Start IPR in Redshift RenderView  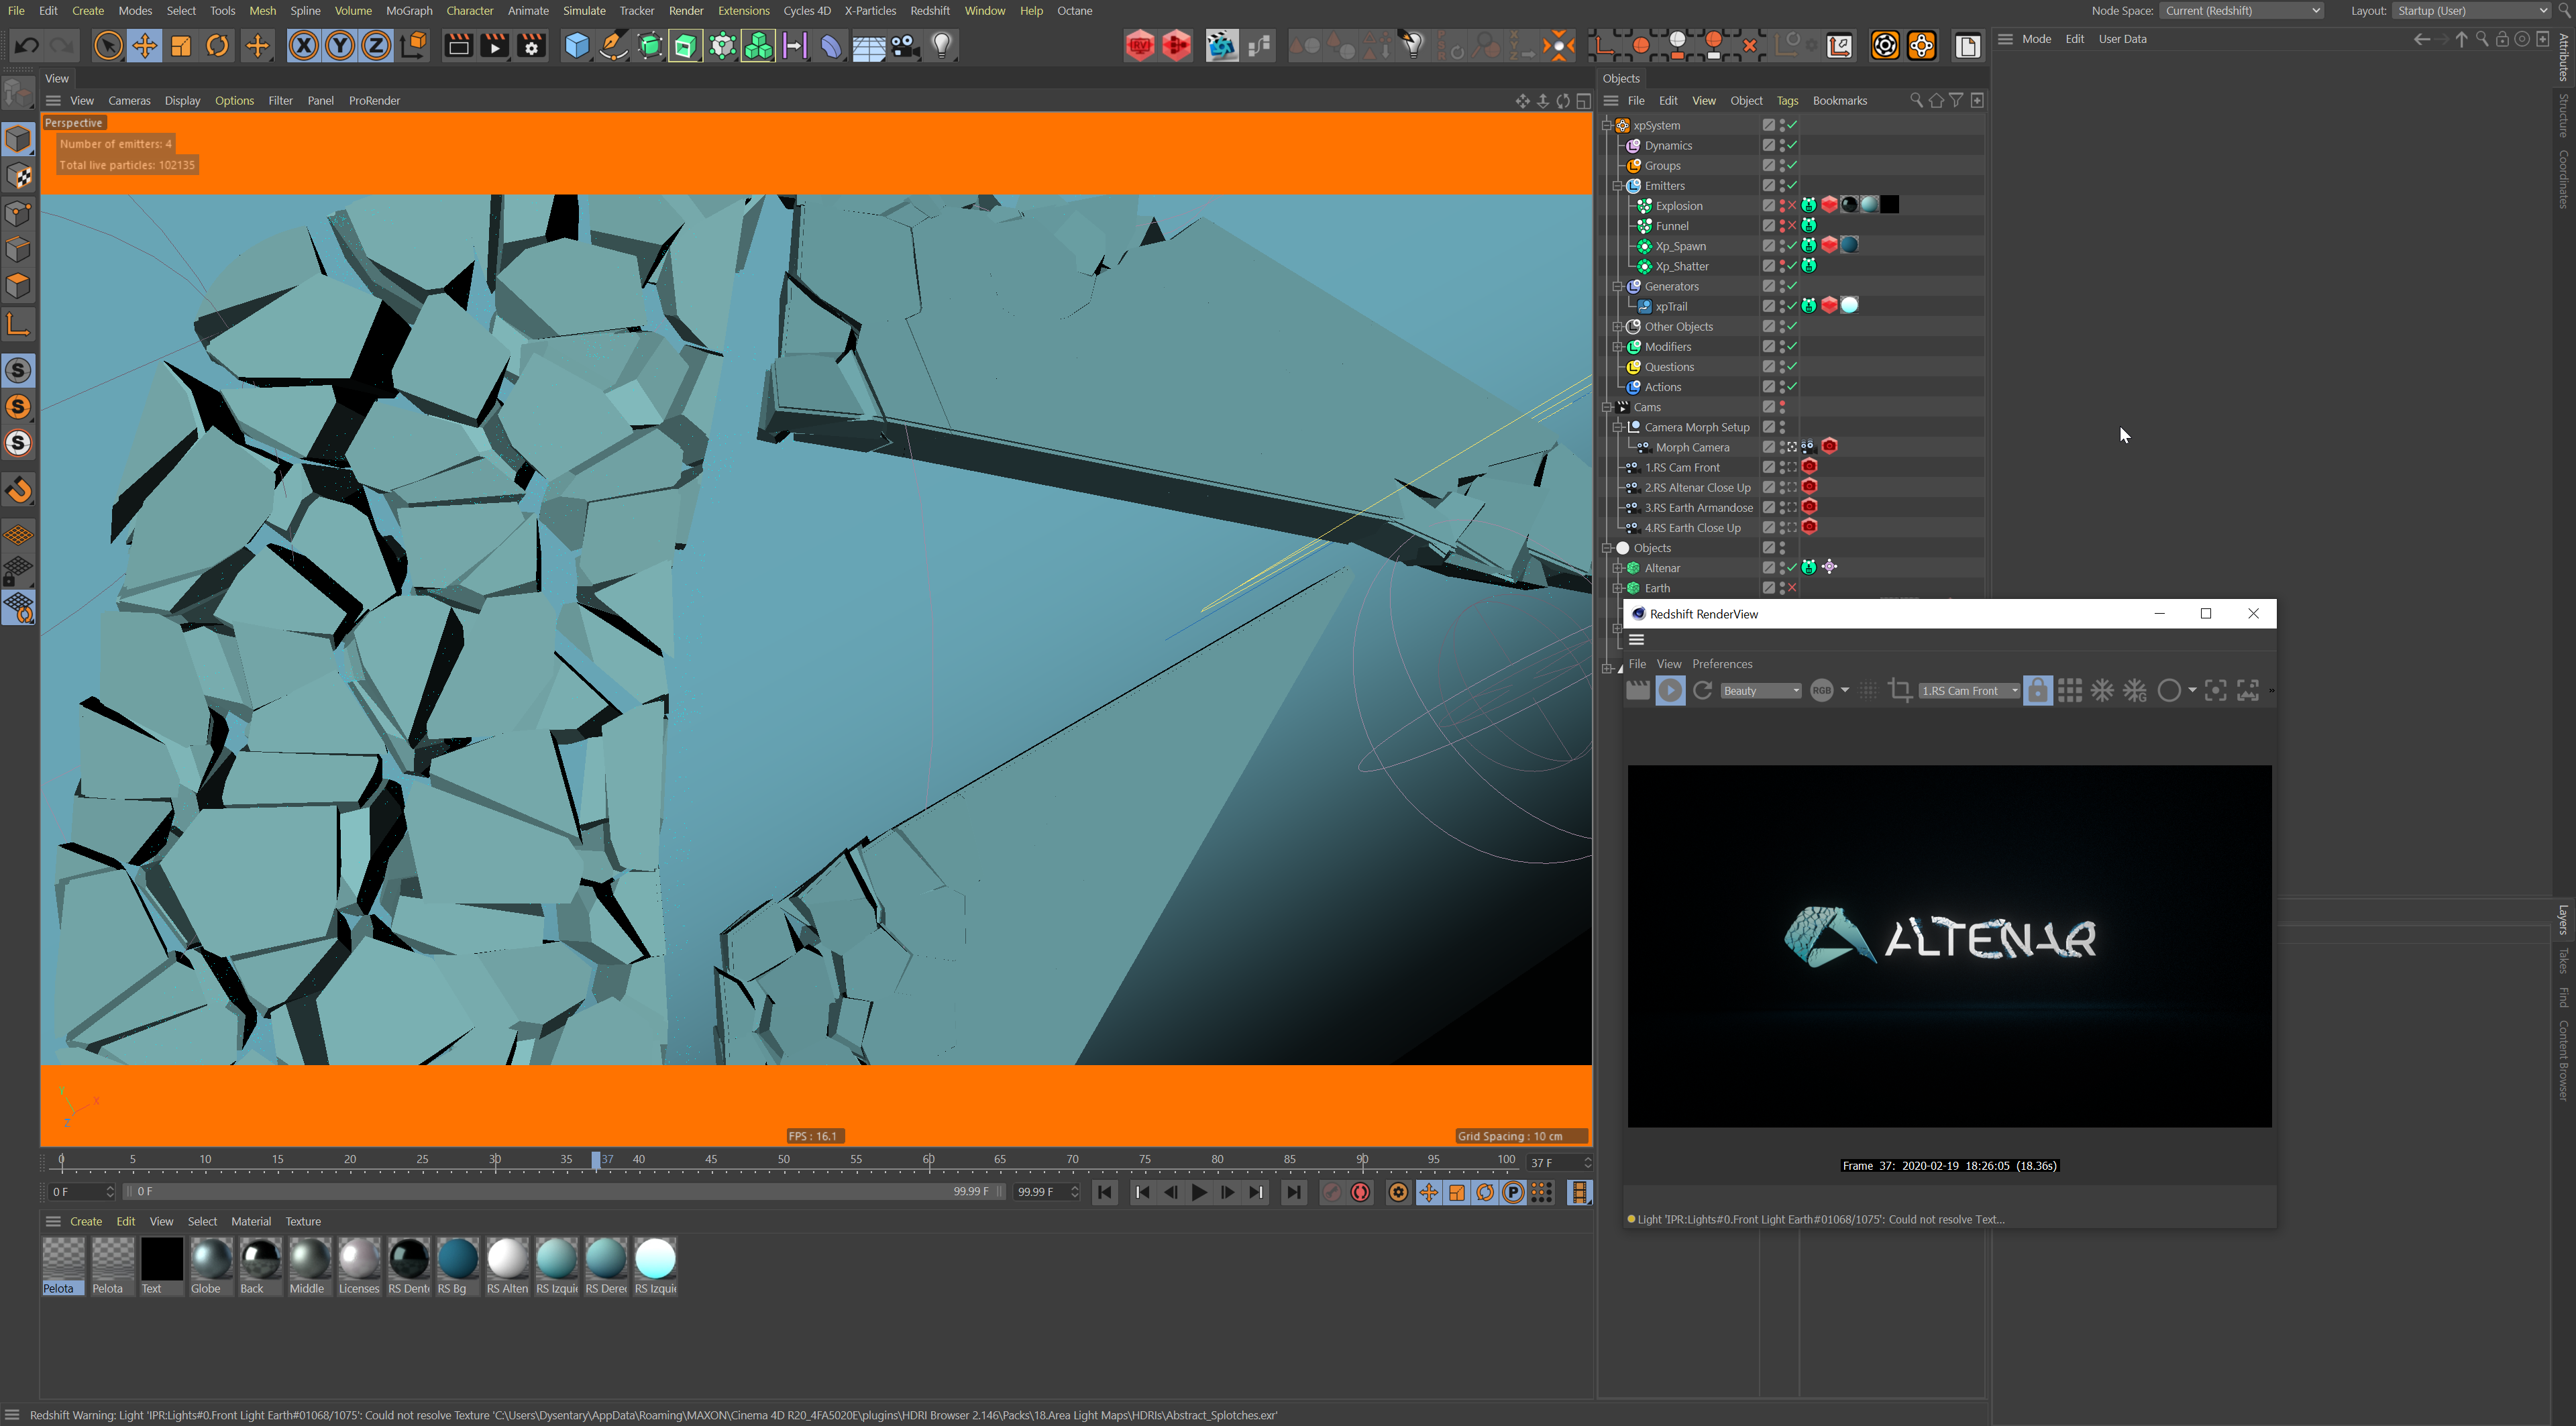pos(1669,691)
